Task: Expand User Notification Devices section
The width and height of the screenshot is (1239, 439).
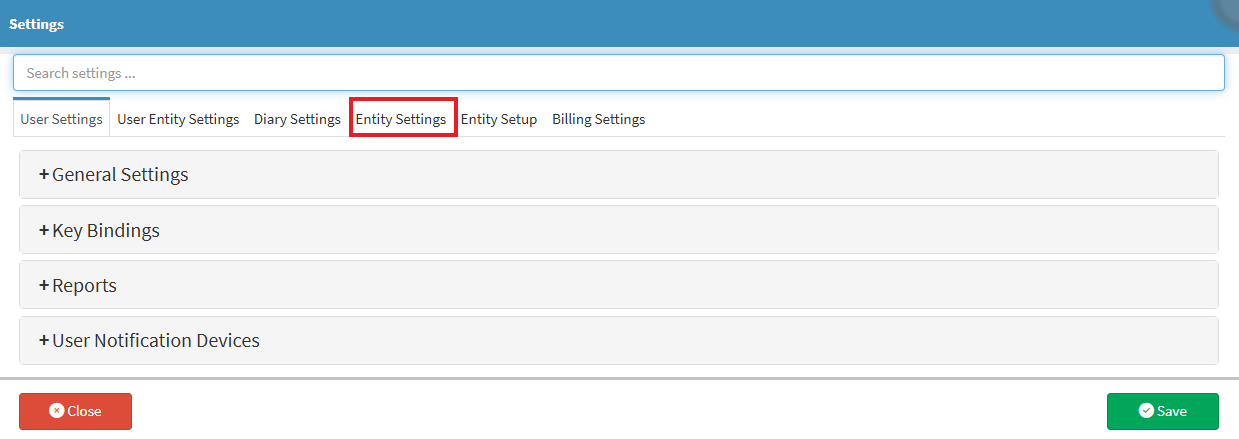Action: point(619,341)
